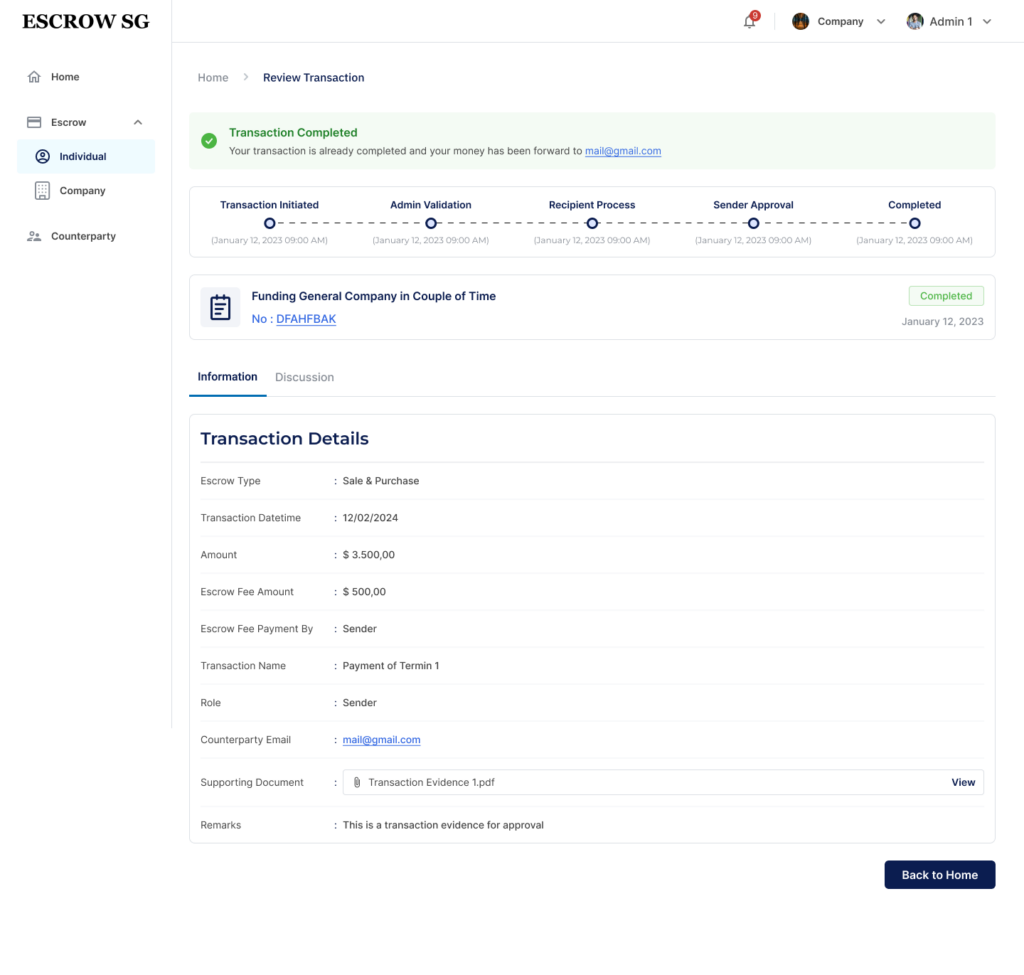This screenshot has height=975, width=1024.
Task: Click the paperclip icon on Transaction Evidence
Action: pyautogui.click(x=357, y=782)
